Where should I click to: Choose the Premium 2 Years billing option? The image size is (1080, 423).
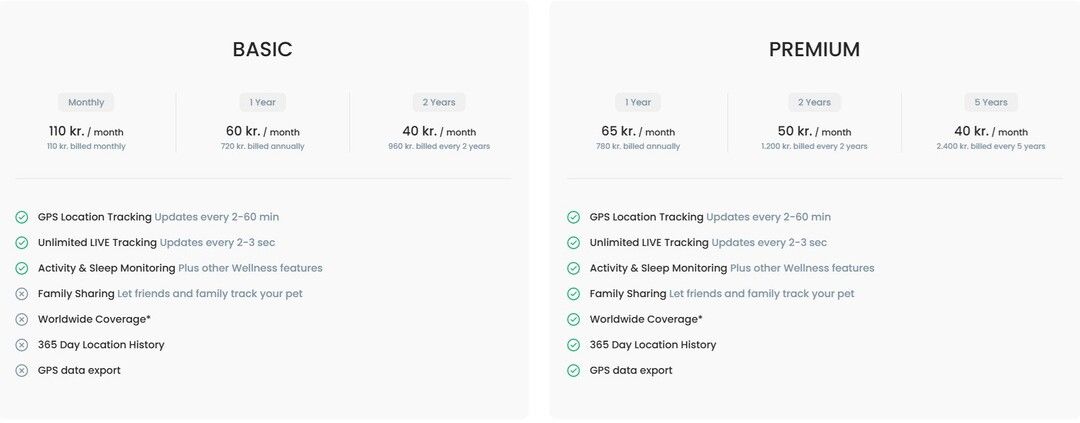(814, 102)
